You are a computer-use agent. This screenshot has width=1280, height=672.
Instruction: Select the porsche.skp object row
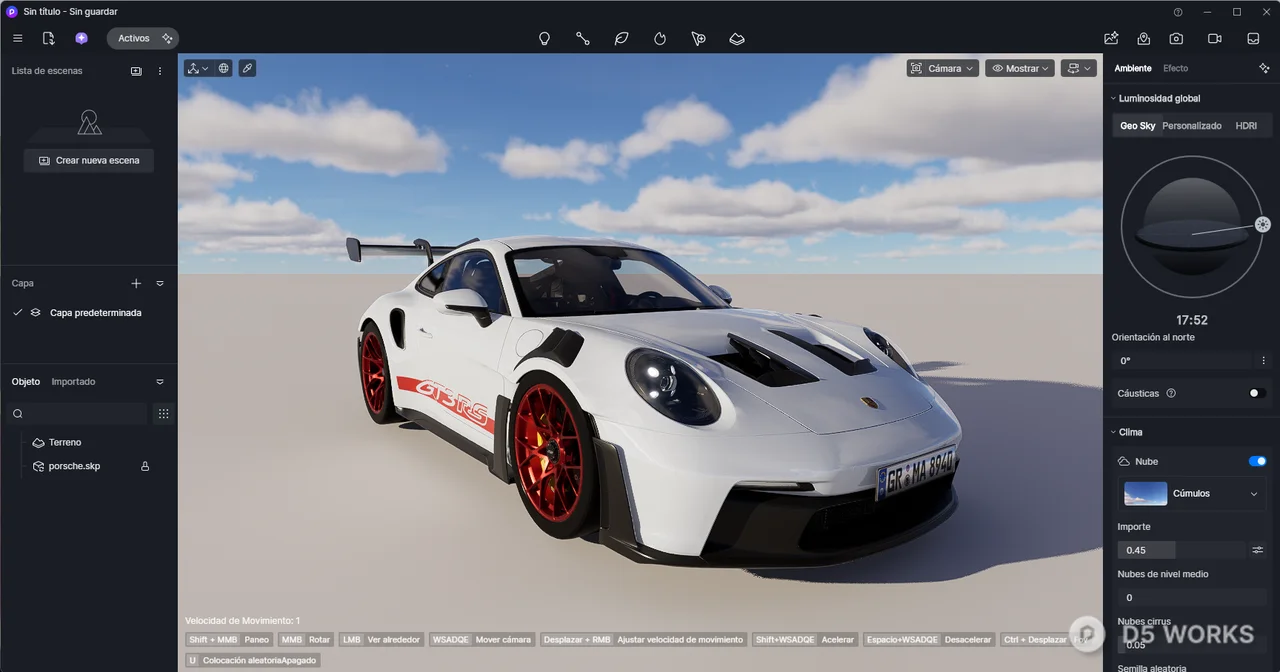click(89, 466)
